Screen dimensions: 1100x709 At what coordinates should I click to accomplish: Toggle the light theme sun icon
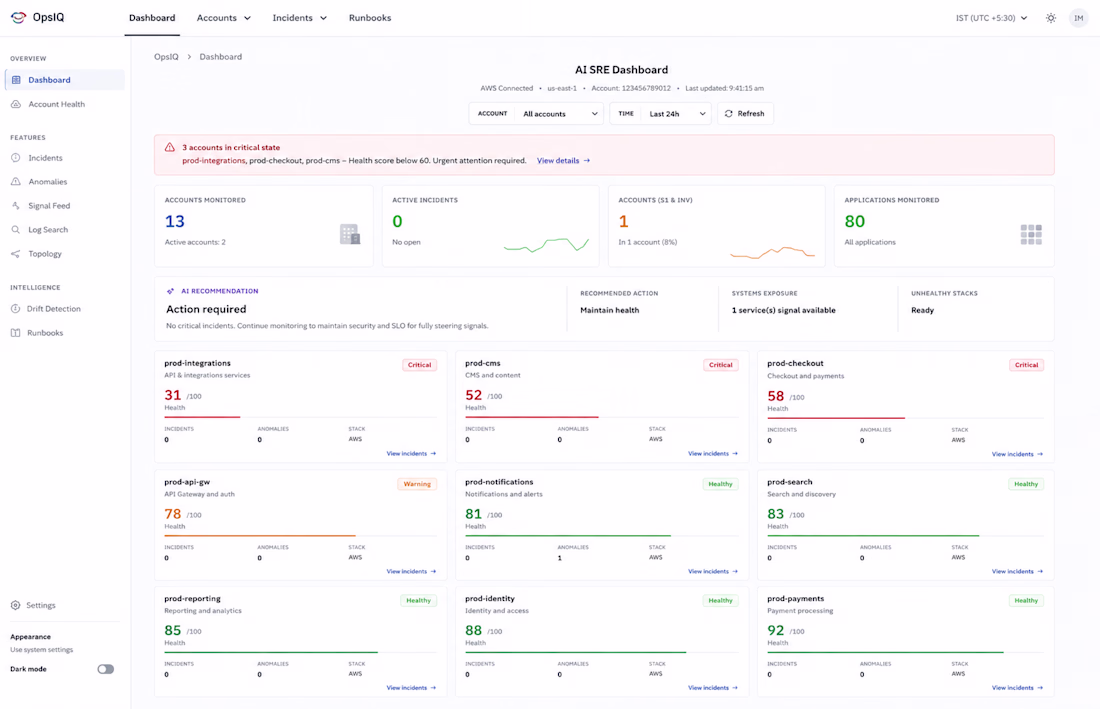point(1050,18)
